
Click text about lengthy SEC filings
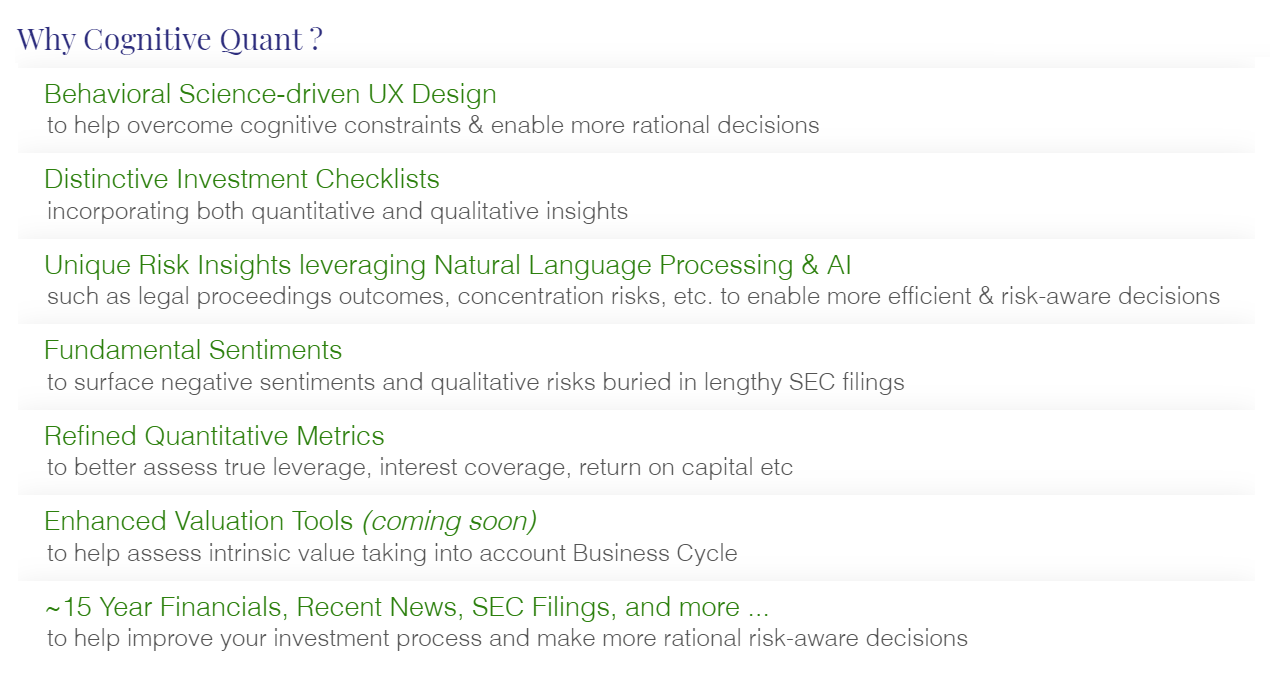click(476, 382)
